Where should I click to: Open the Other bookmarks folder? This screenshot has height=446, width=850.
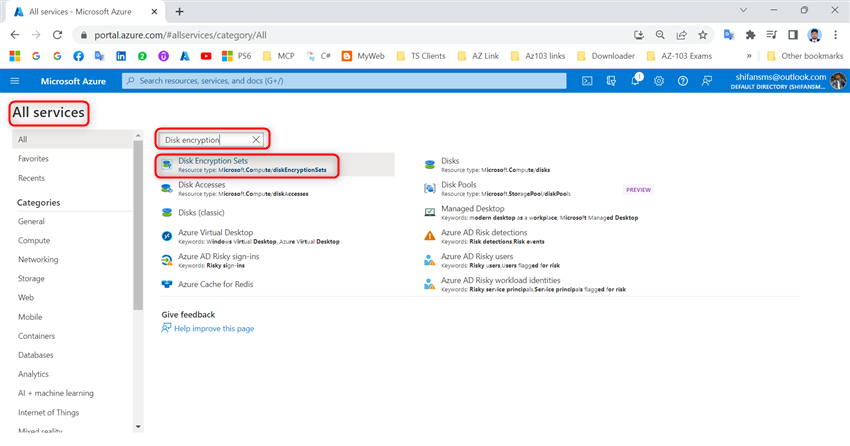pyautogui.click(x=804, y=56)
